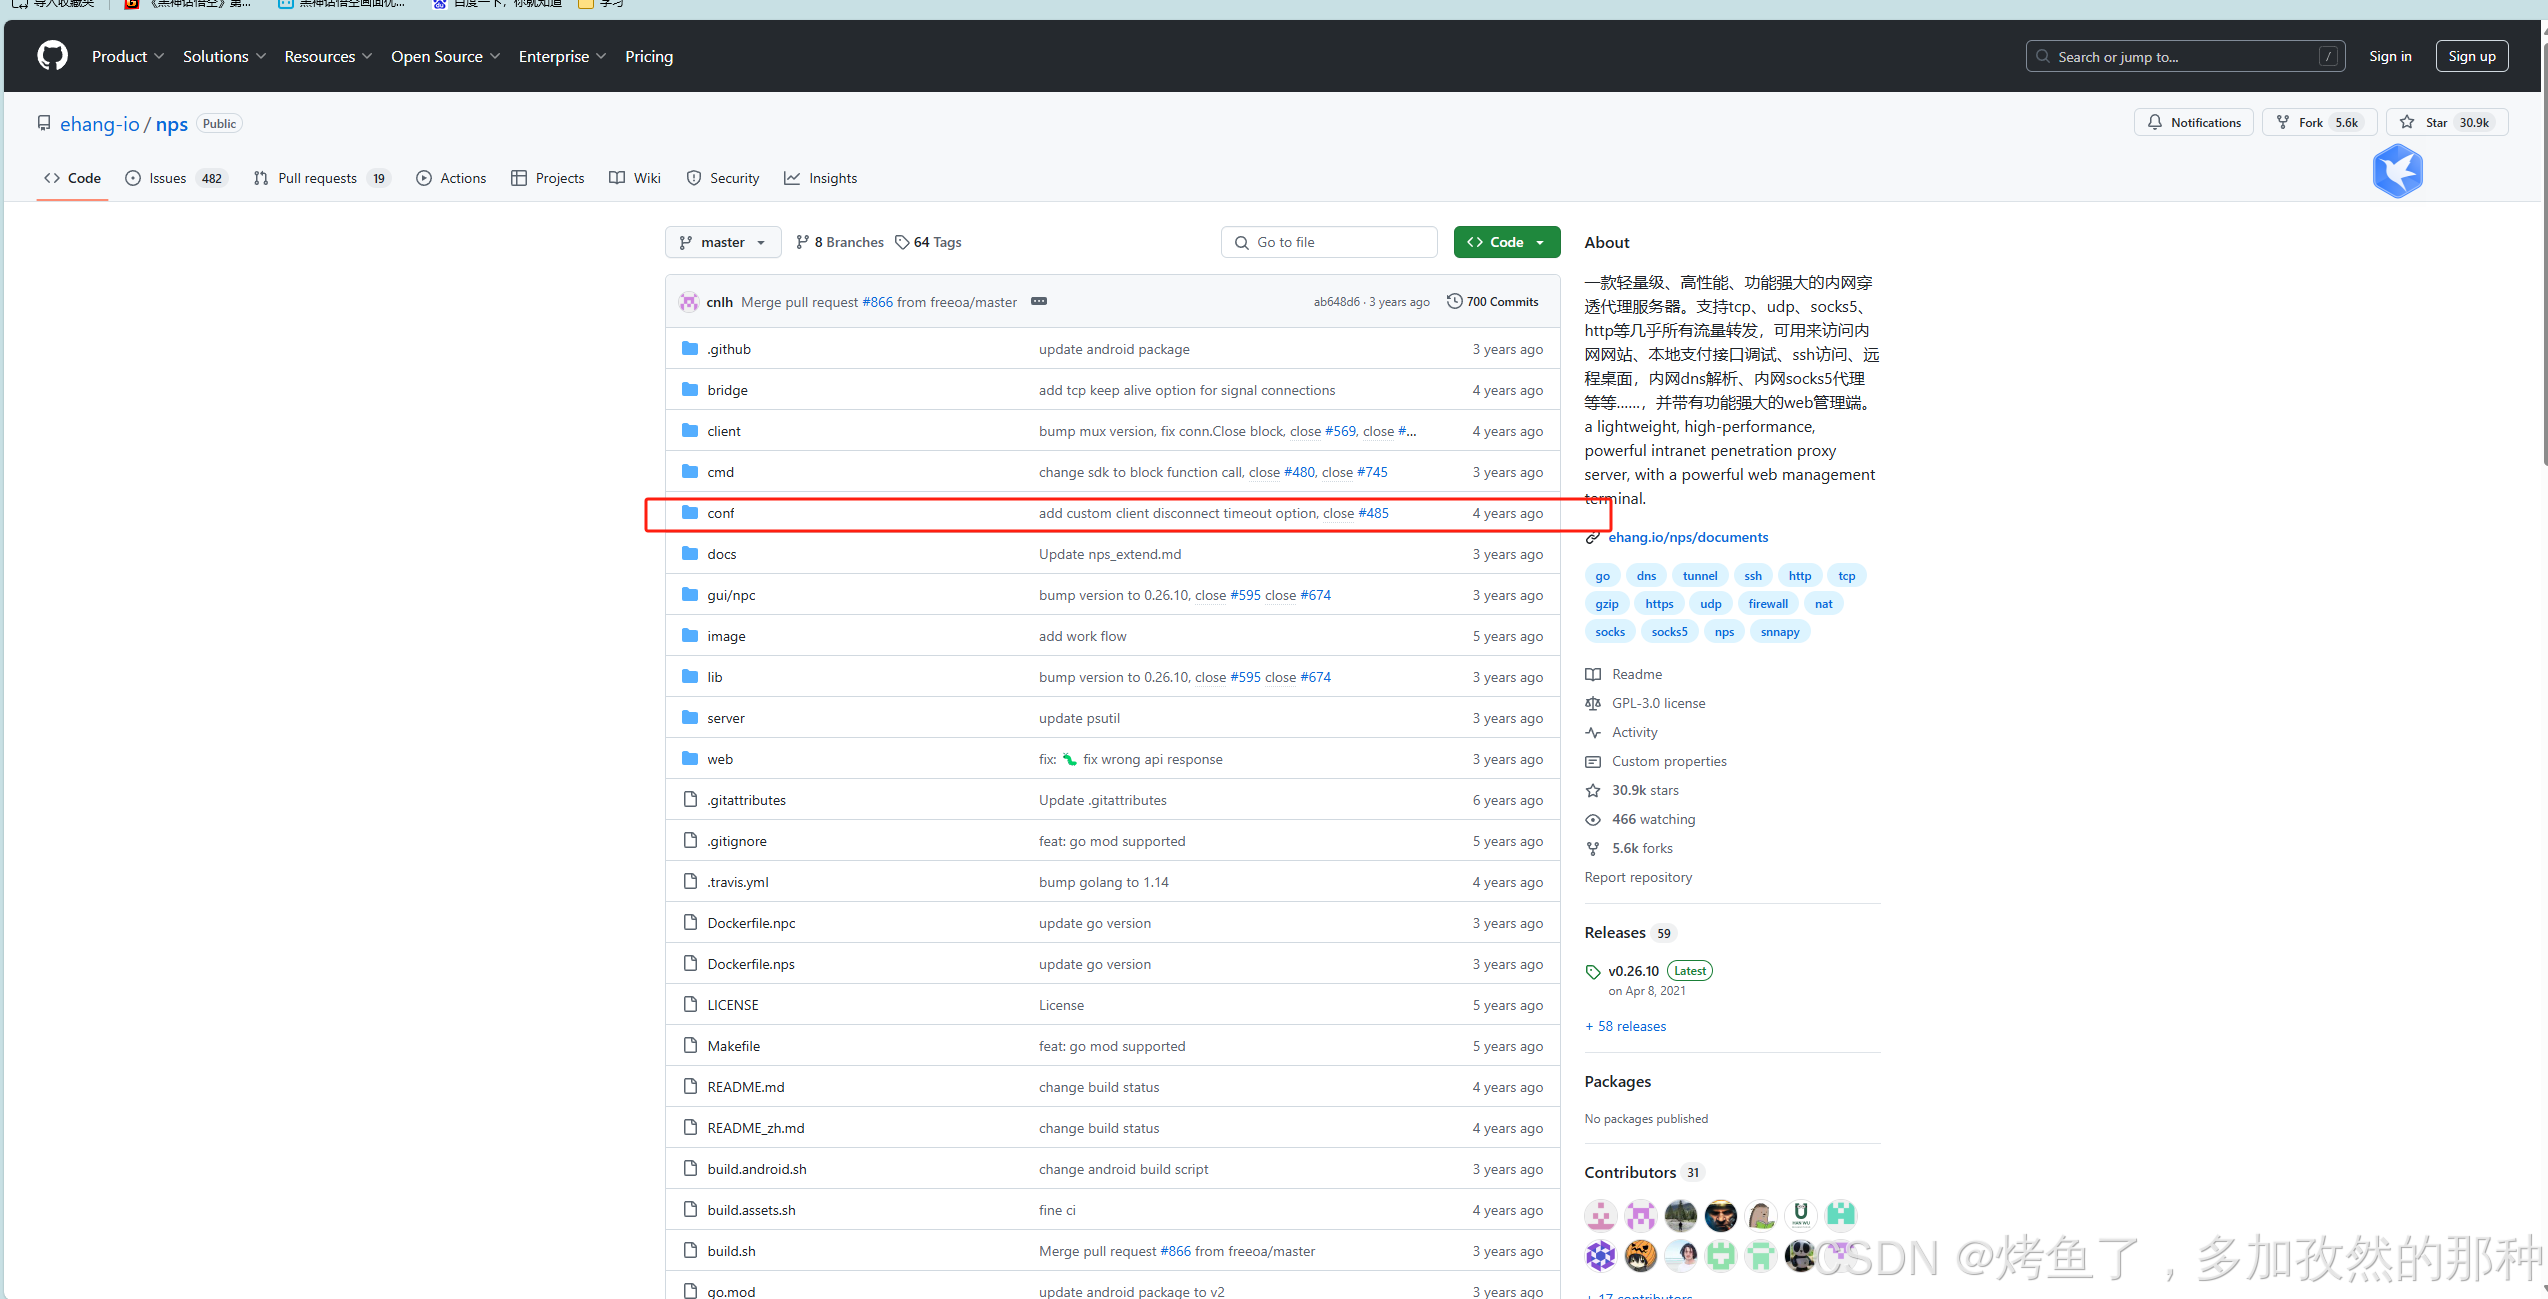Open commit history via the clock icon
This screenshot has width=2548, height=1299.
point(1454,301)
